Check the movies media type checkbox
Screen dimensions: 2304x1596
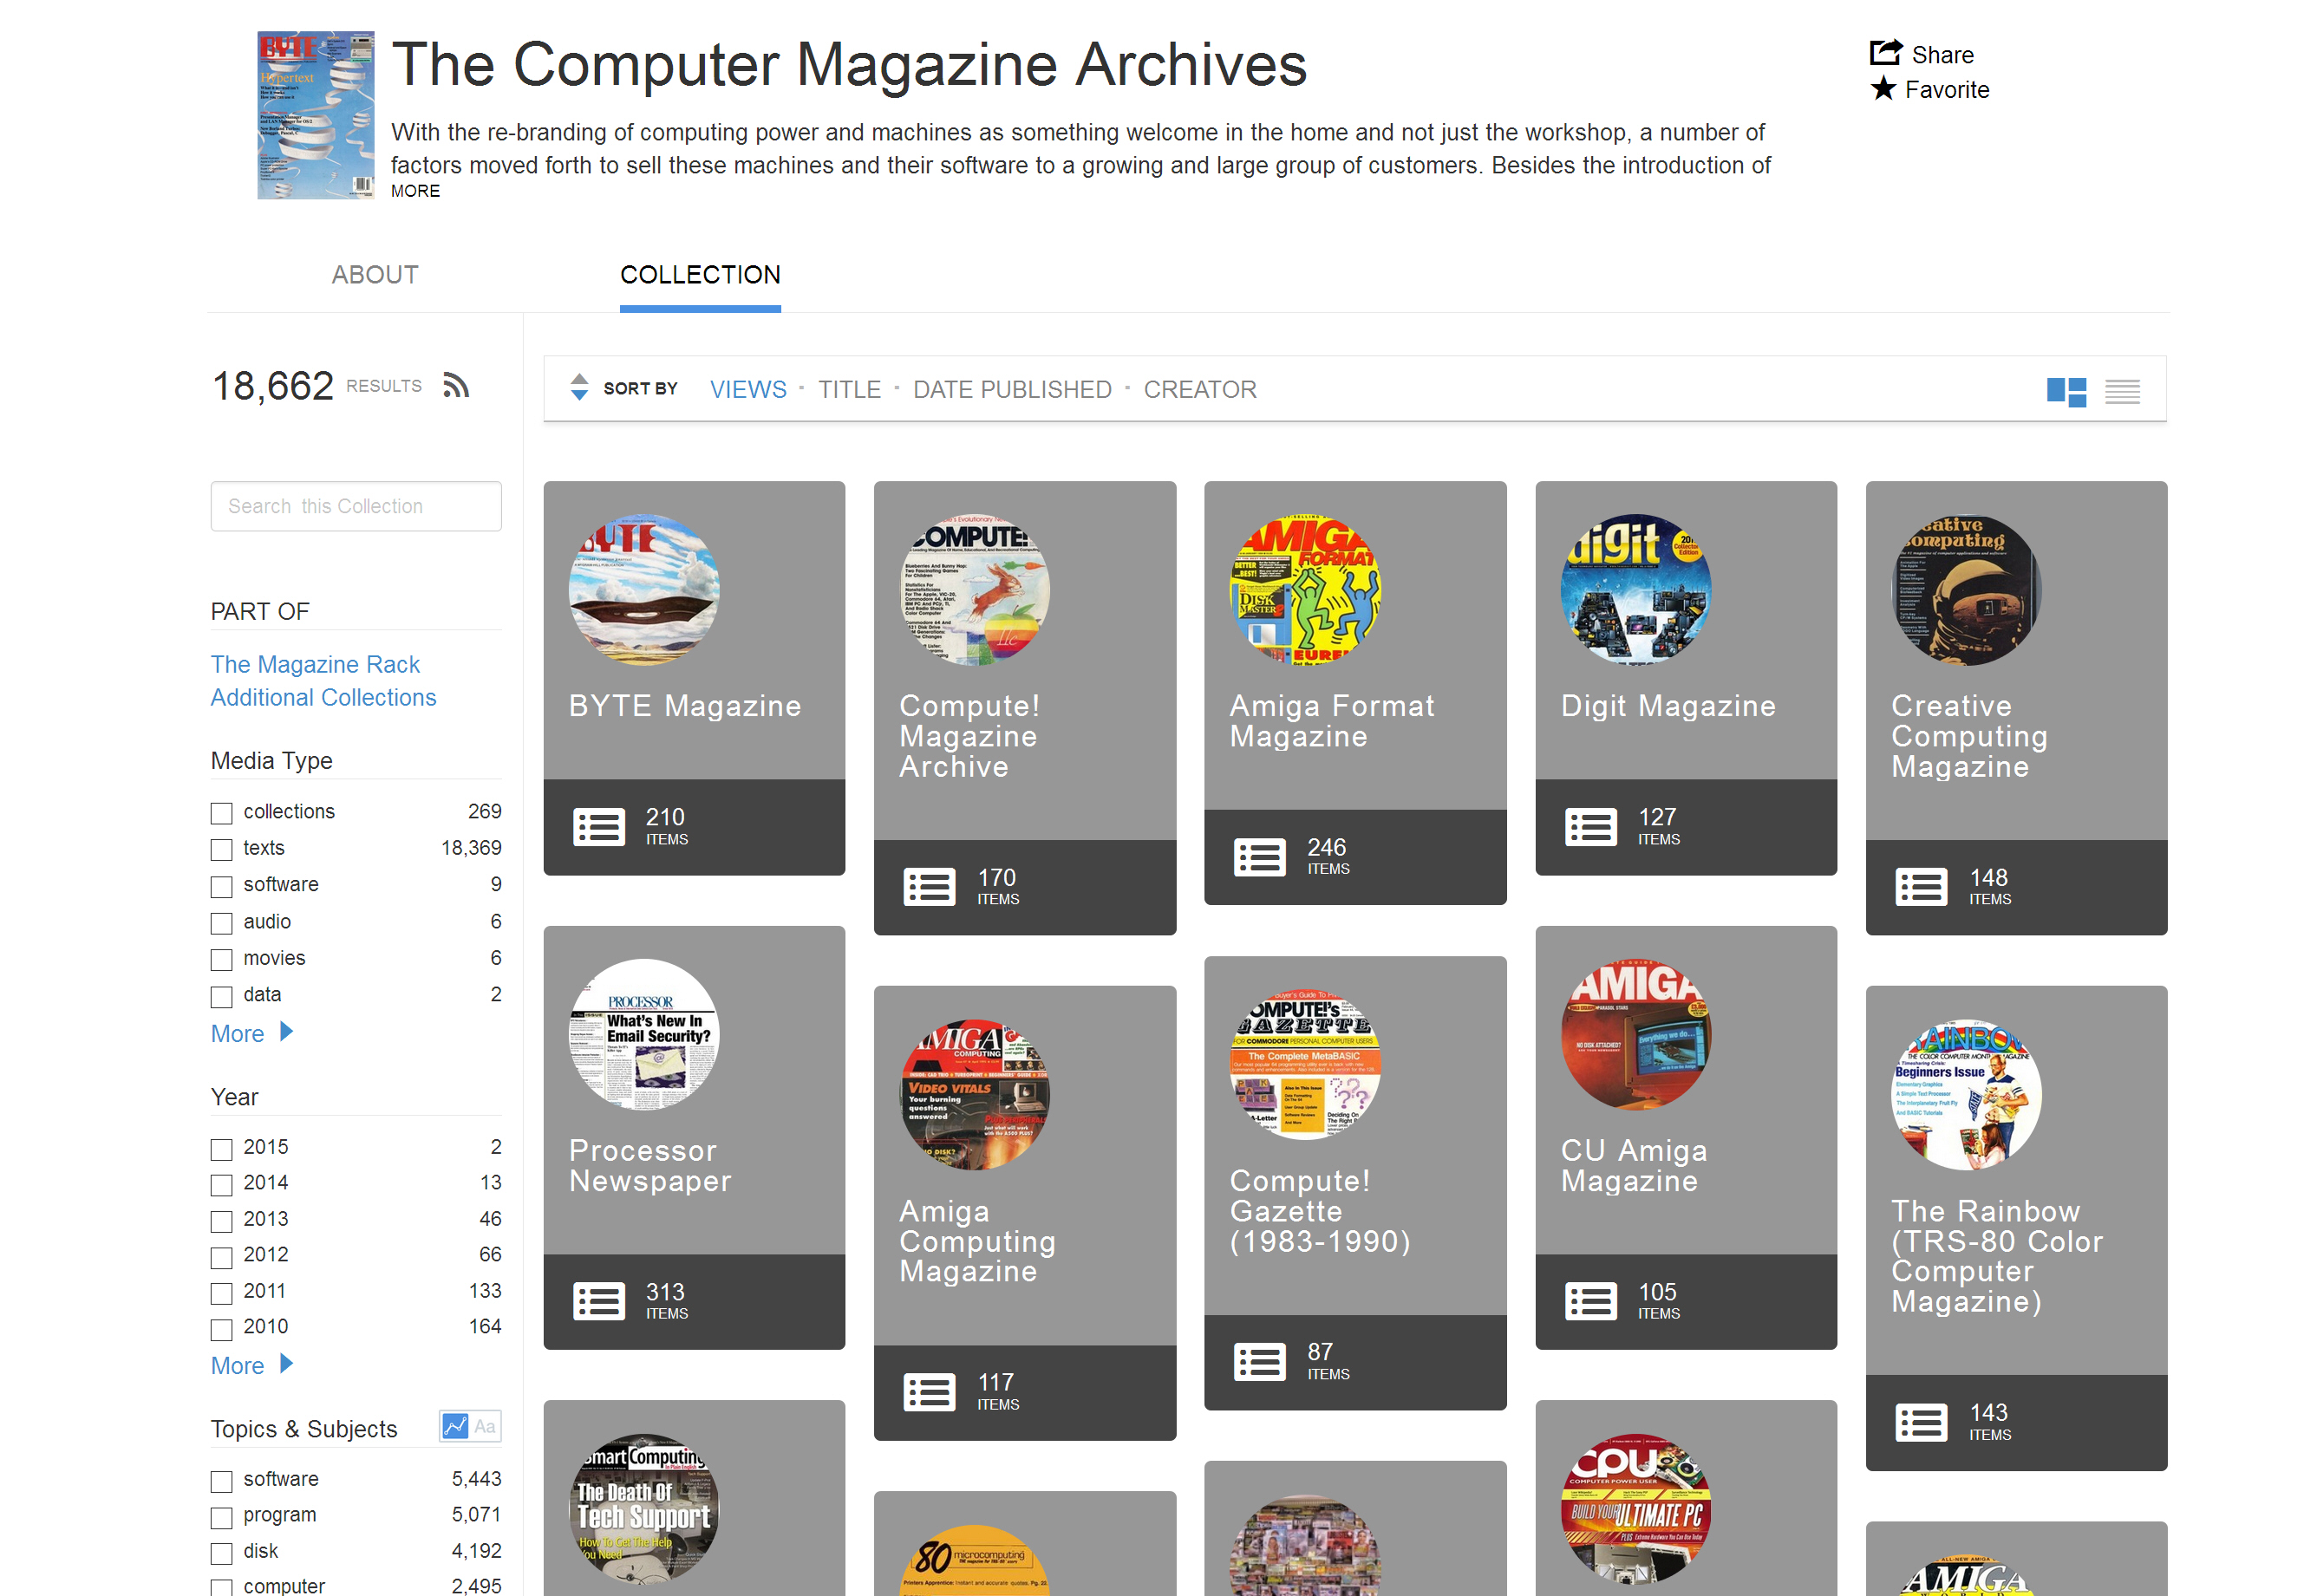tap(221, 960)
